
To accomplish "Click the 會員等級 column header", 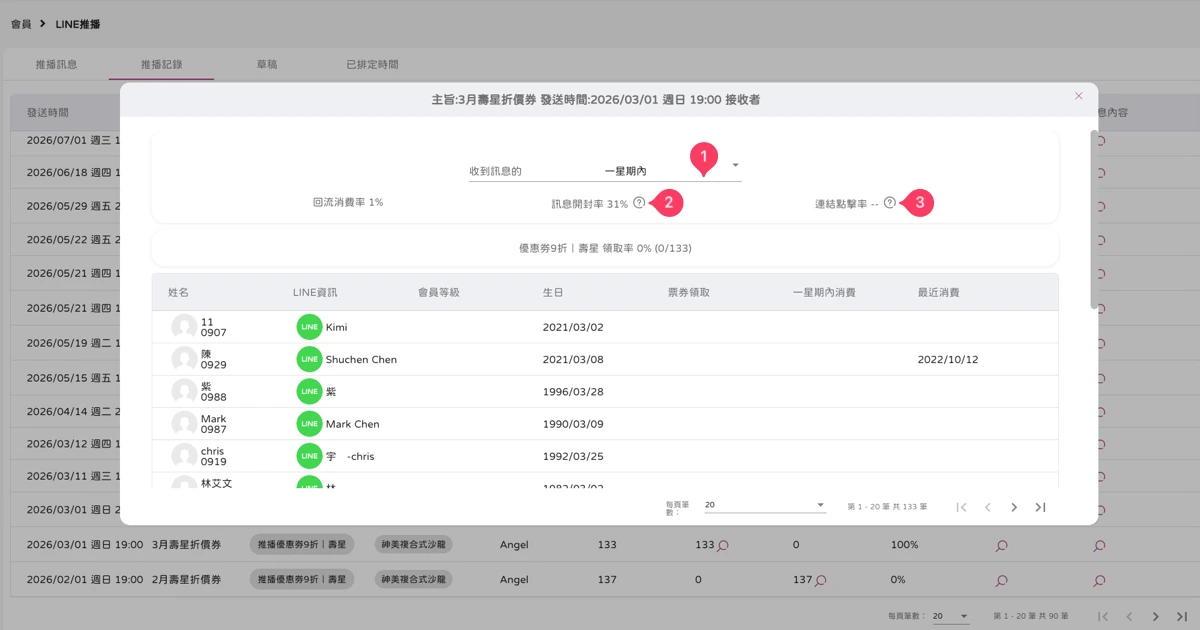I will tap(439, 292).
